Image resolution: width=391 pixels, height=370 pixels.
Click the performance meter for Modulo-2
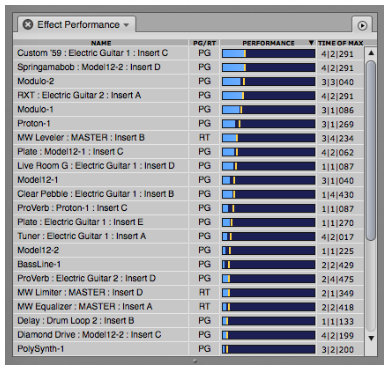[x=268, y=81]
